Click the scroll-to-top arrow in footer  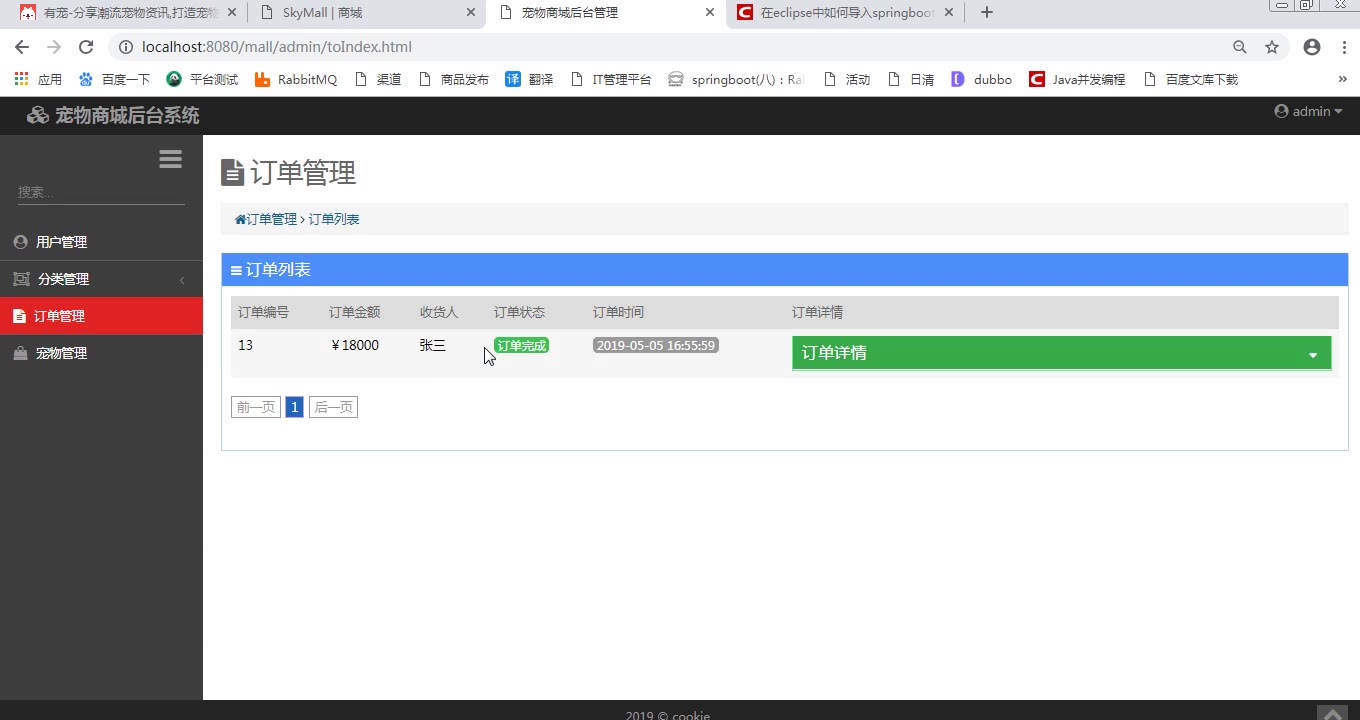click(x=1332, y=713)
